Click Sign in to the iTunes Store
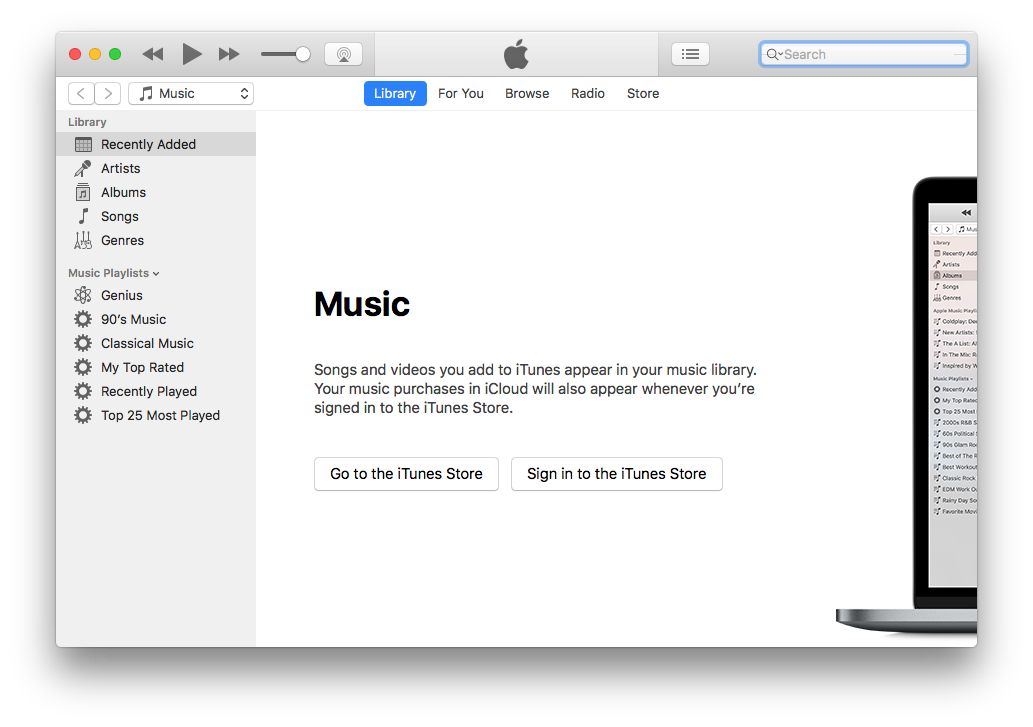This screenshot has width=1033, height=727. (x=617, y=474)
